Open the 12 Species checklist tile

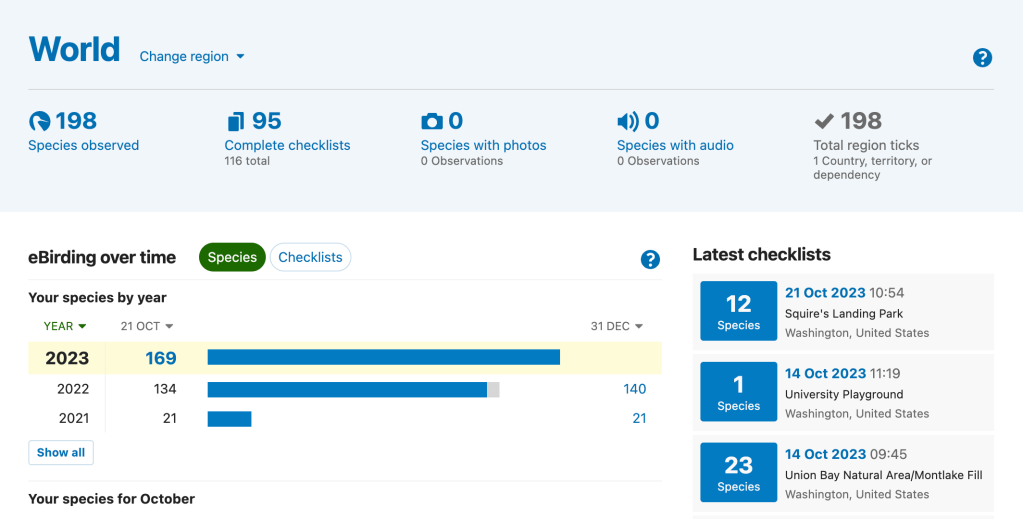(x=738, y=312)
